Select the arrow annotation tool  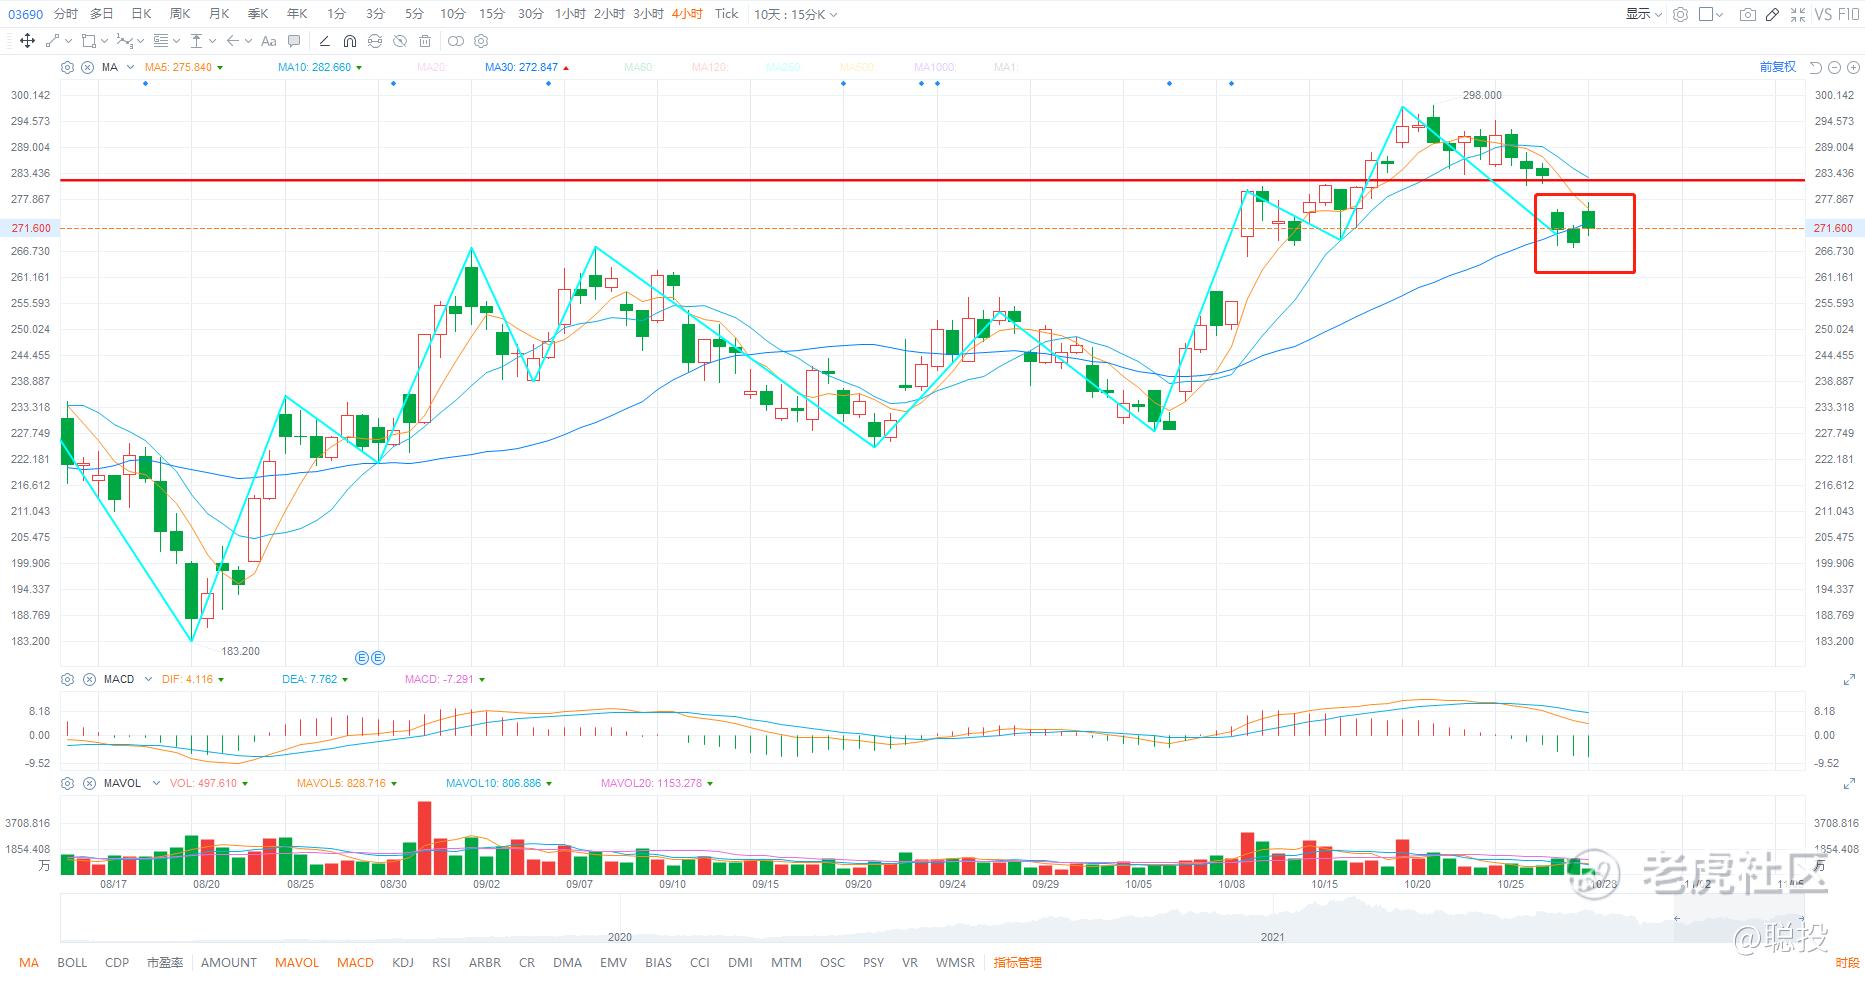[232, 41]
